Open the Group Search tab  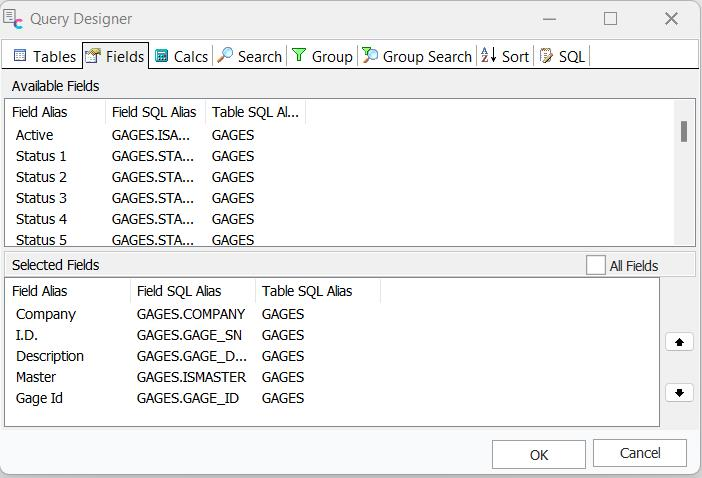pyautogui.click(x=417, y=56)
